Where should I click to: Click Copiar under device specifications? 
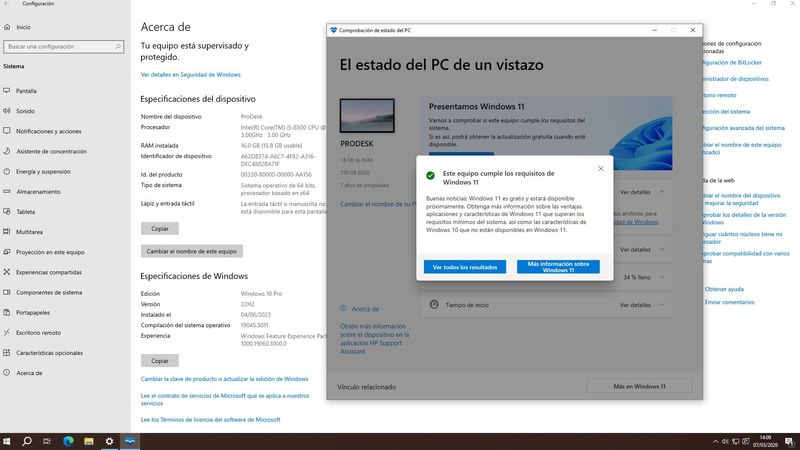click(x=160, y=229)
